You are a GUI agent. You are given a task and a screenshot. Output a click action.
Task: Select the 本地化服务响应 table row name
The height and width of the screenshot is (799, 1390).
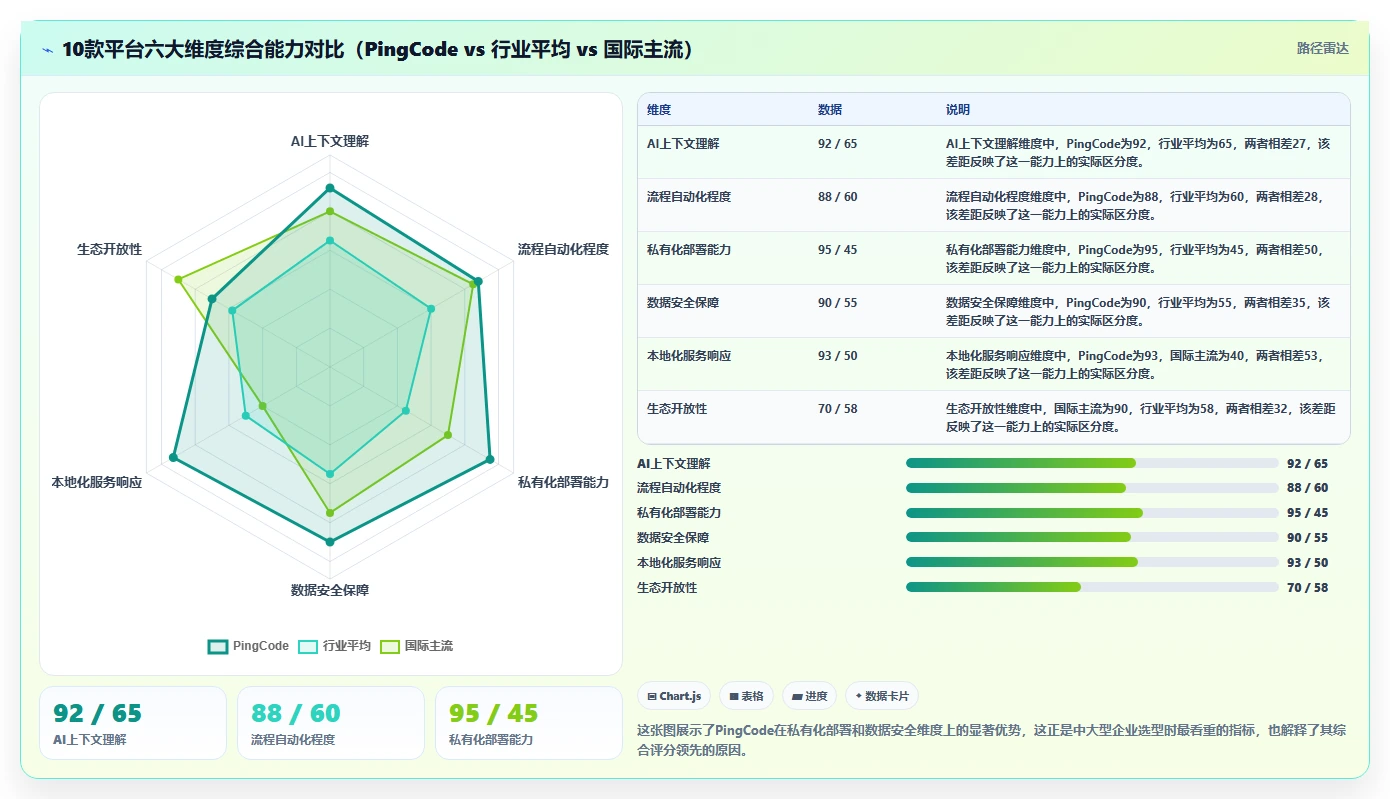click(x=689, y=356)
